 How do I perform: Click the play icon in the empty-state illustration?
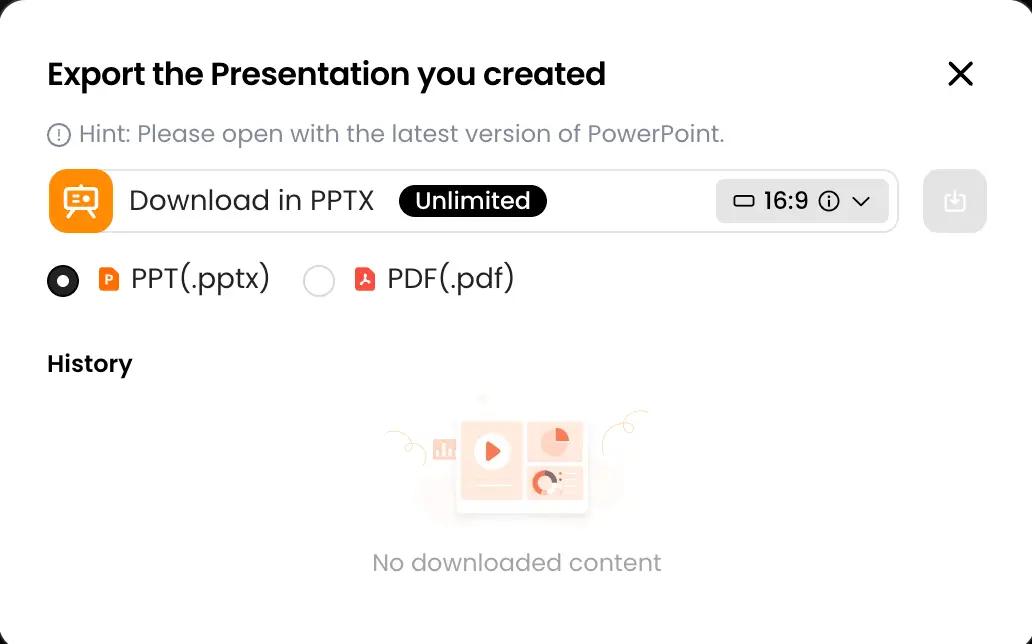(491, 450)
